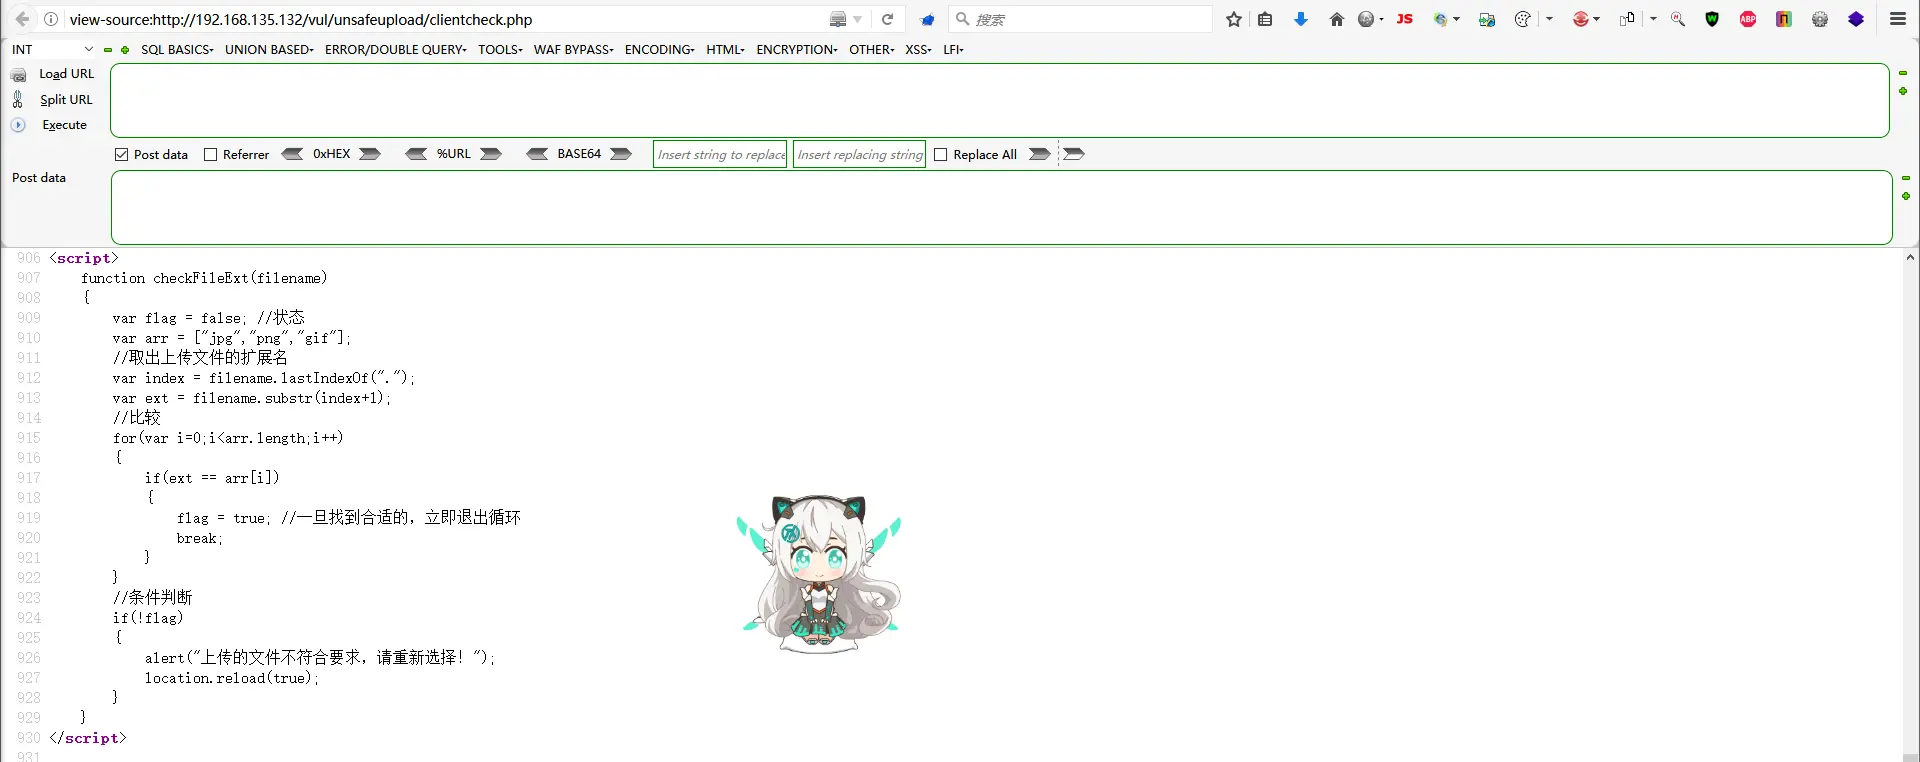Open UNION BASED menu
Viewport: 1920px width, 762px height.
click(269, 49)
